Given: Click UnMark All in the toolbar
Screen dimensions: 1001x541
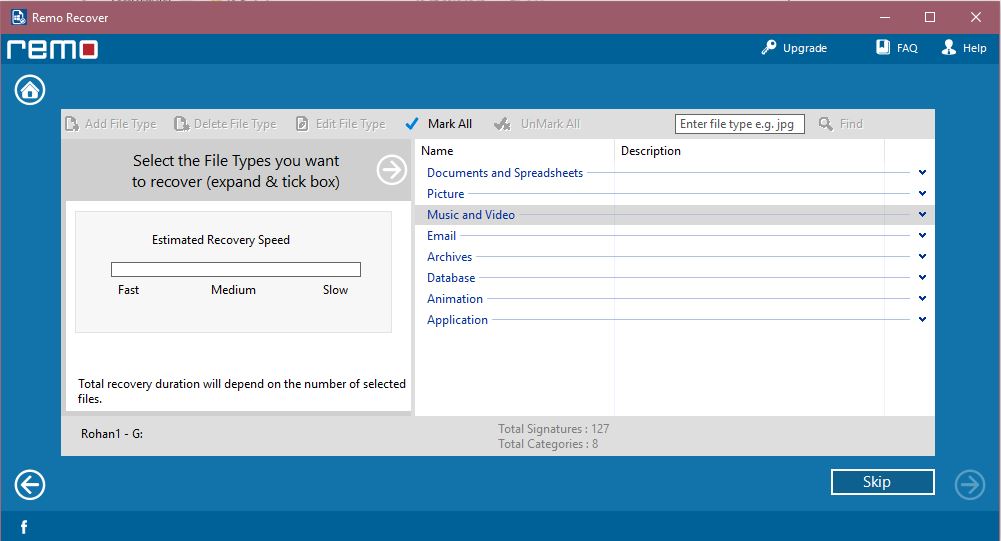Looking at the screenshot, I should point(538,124).
